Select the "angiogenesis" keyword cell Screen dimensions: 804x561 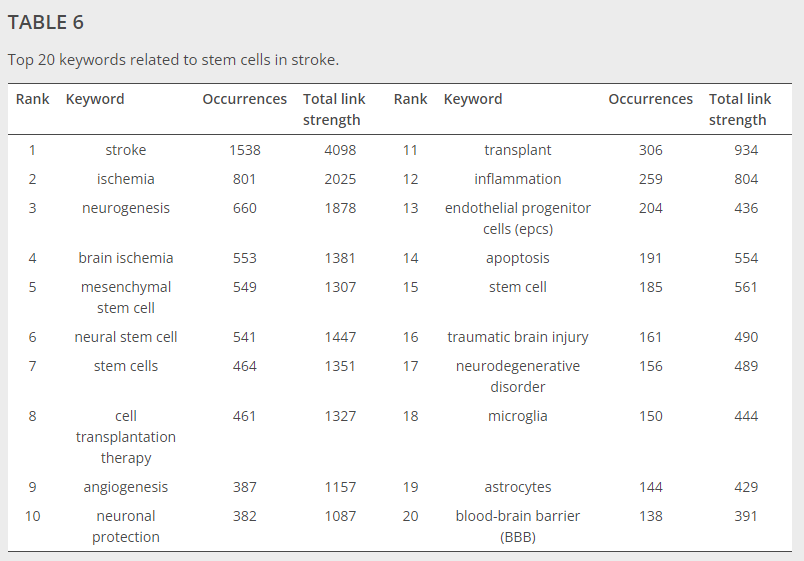tap(126, 487)
